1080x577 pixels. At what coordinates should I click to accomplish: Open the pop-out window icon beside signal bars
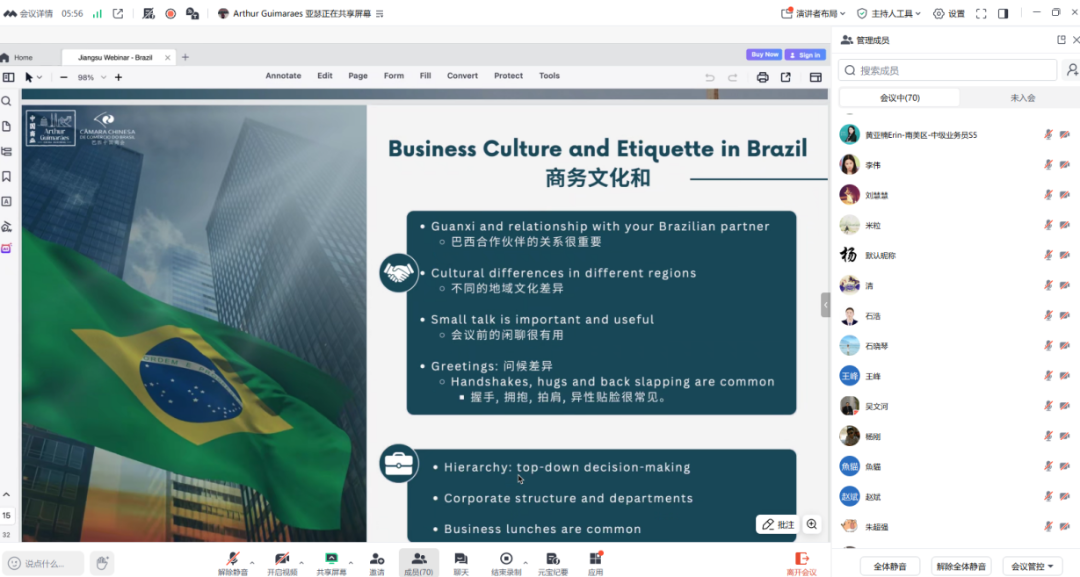118,13
